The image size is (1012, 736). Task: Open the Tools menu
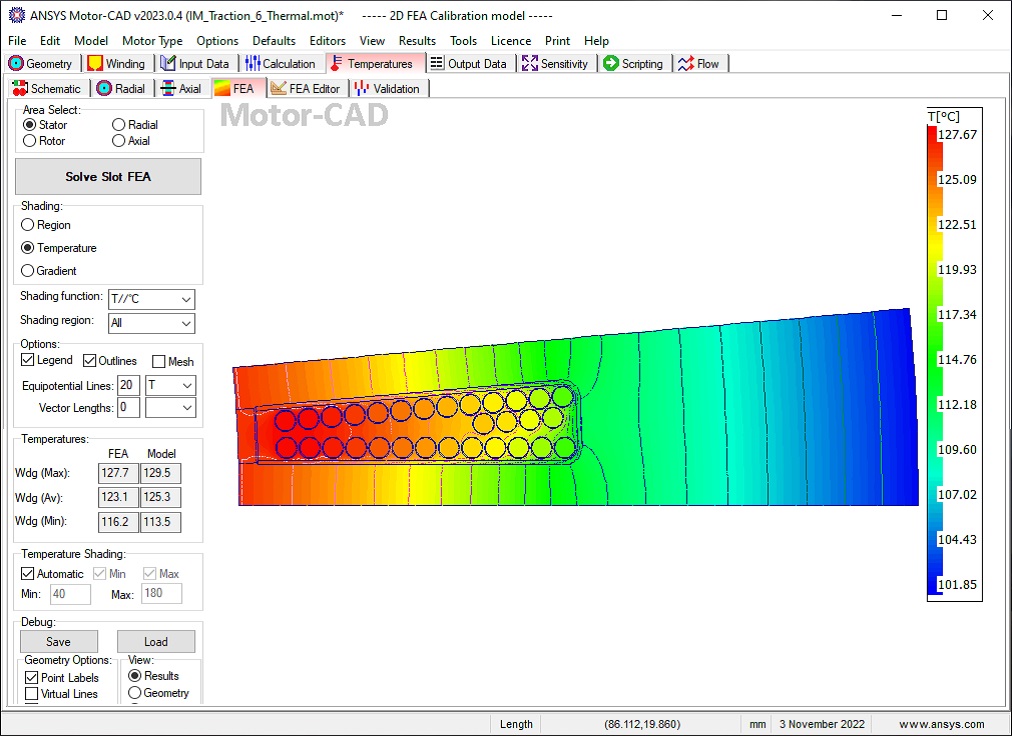click(x=463, y=41)
